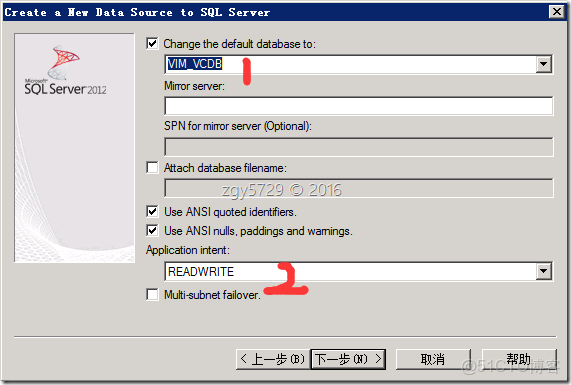This screenshot has width=571, height=385.
Task: Click the Mirror server label
Action: click(x=194, y=86)
